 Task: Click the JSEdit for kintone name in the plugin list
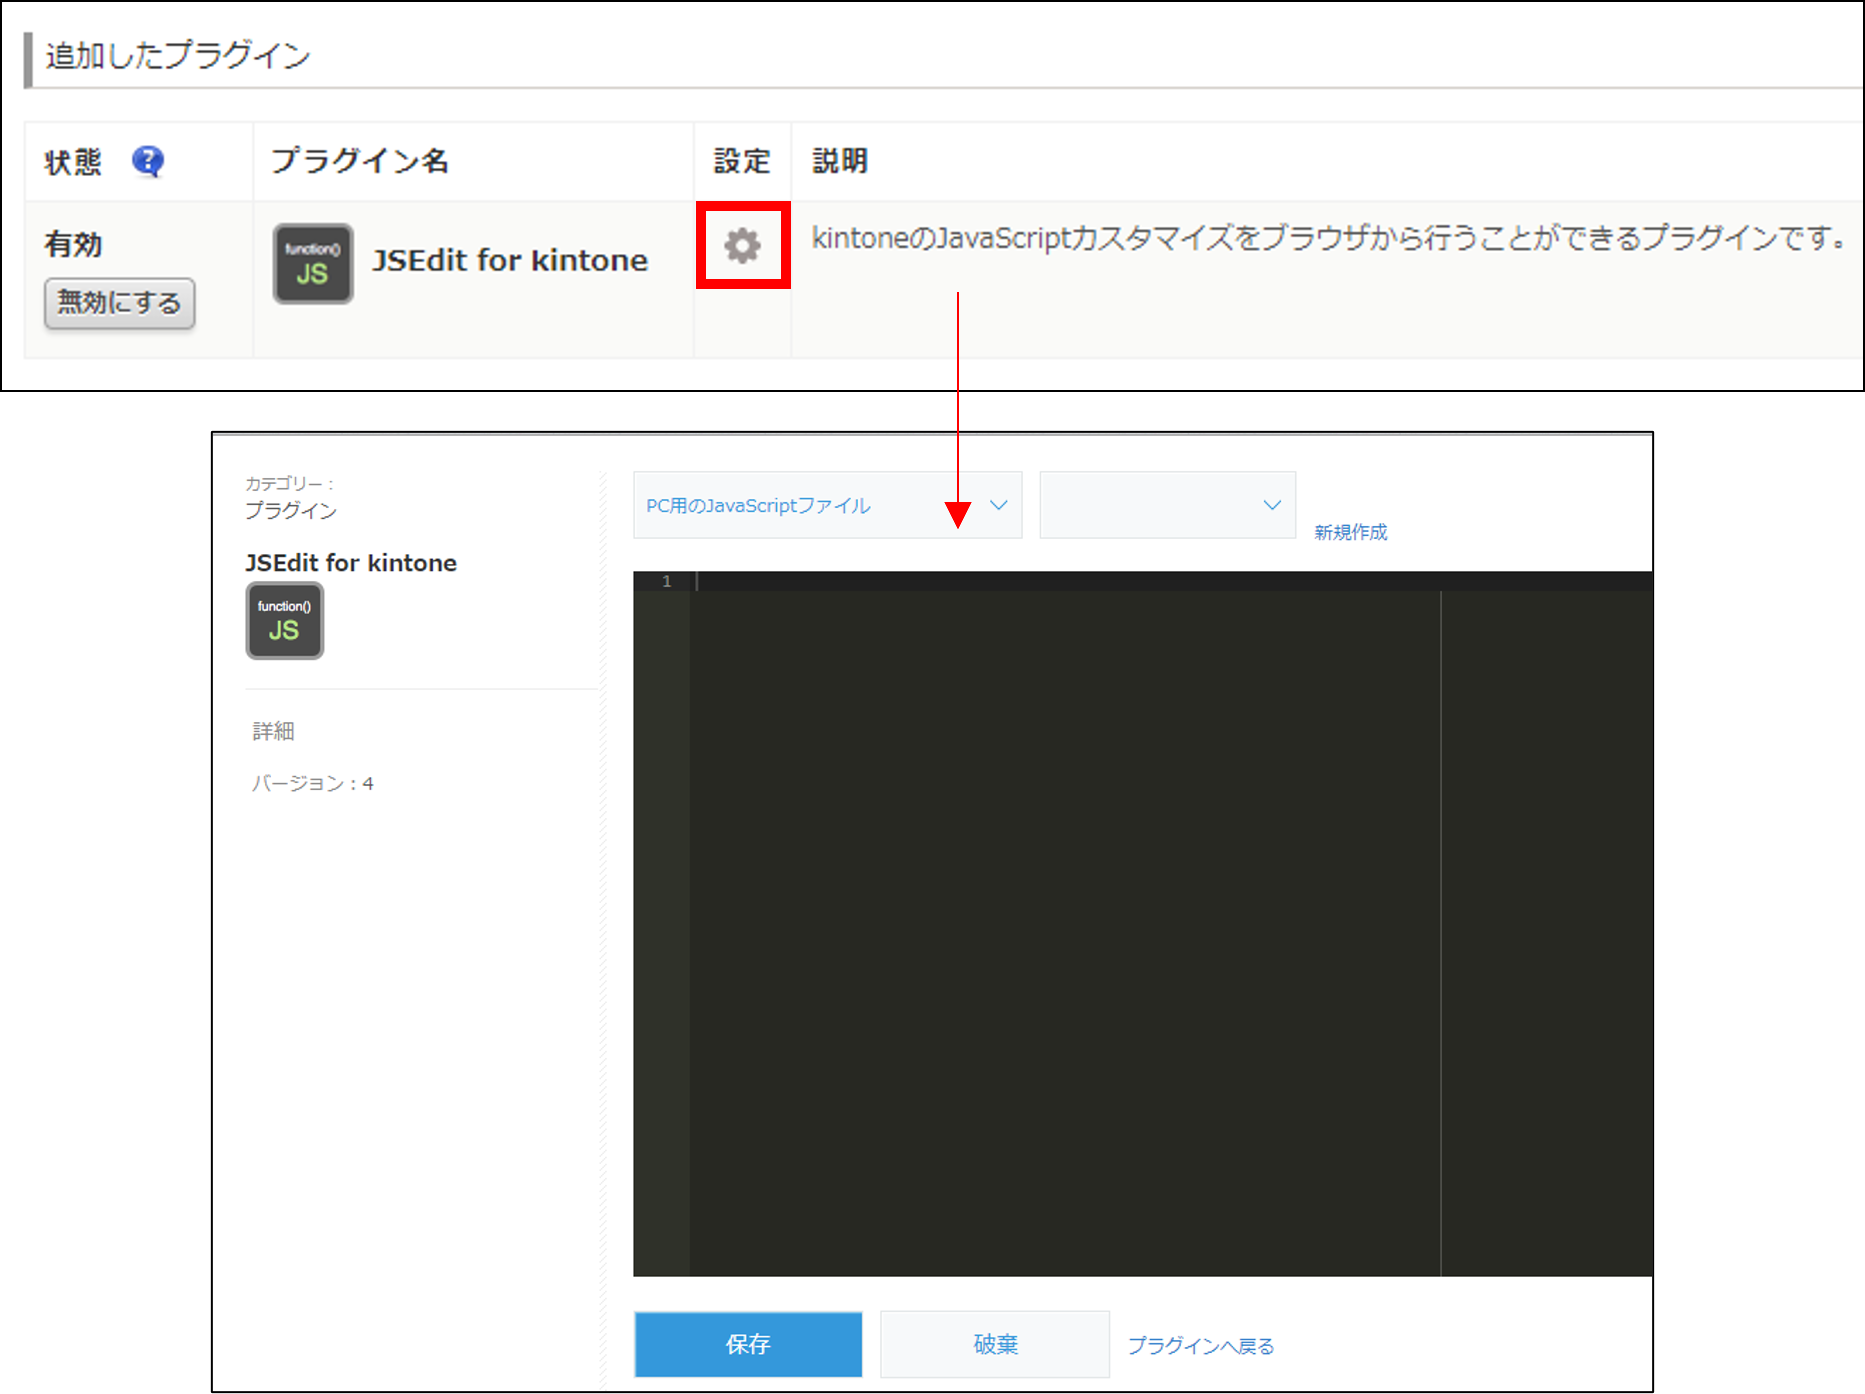point(510,260)
